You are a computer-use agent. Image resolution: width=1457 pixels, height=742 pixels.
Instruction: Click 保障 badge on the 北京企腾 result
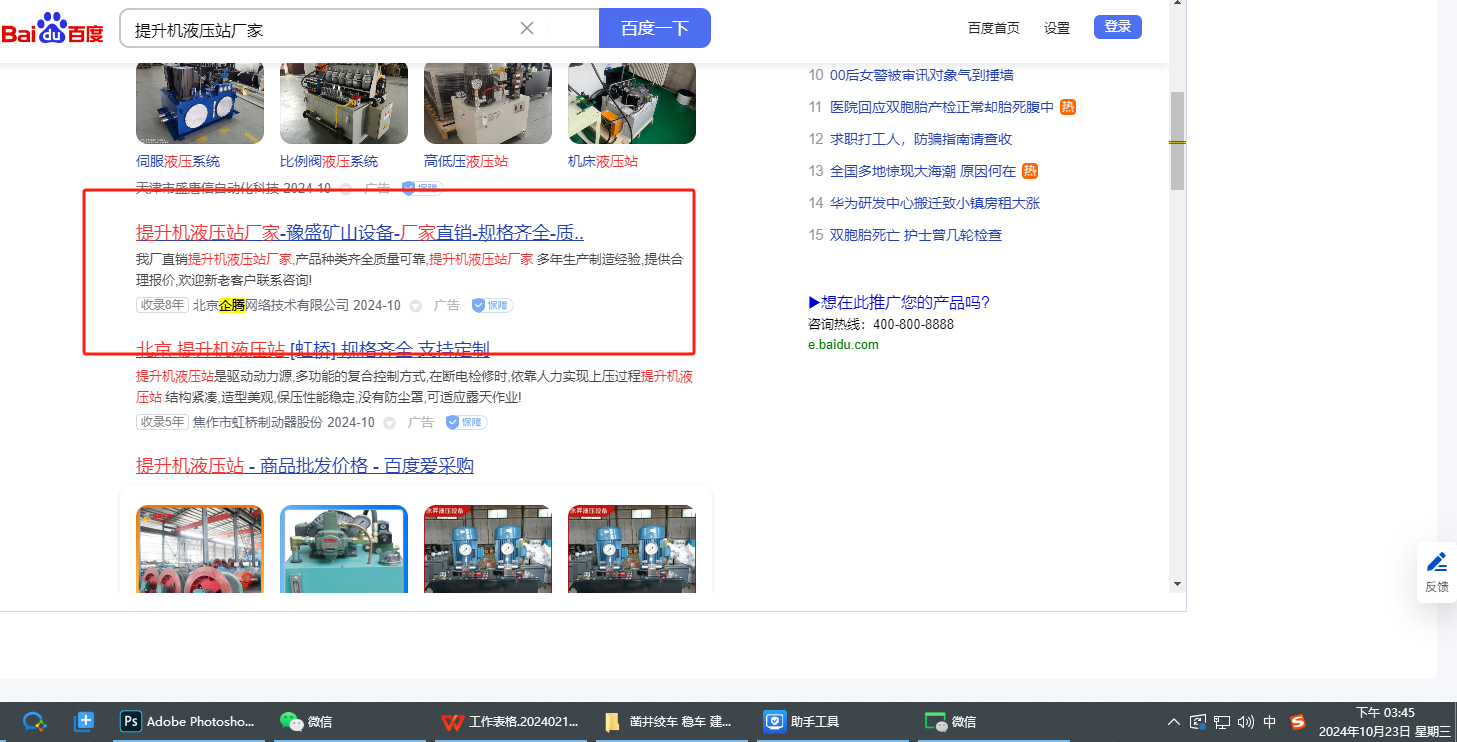point(493,305)
